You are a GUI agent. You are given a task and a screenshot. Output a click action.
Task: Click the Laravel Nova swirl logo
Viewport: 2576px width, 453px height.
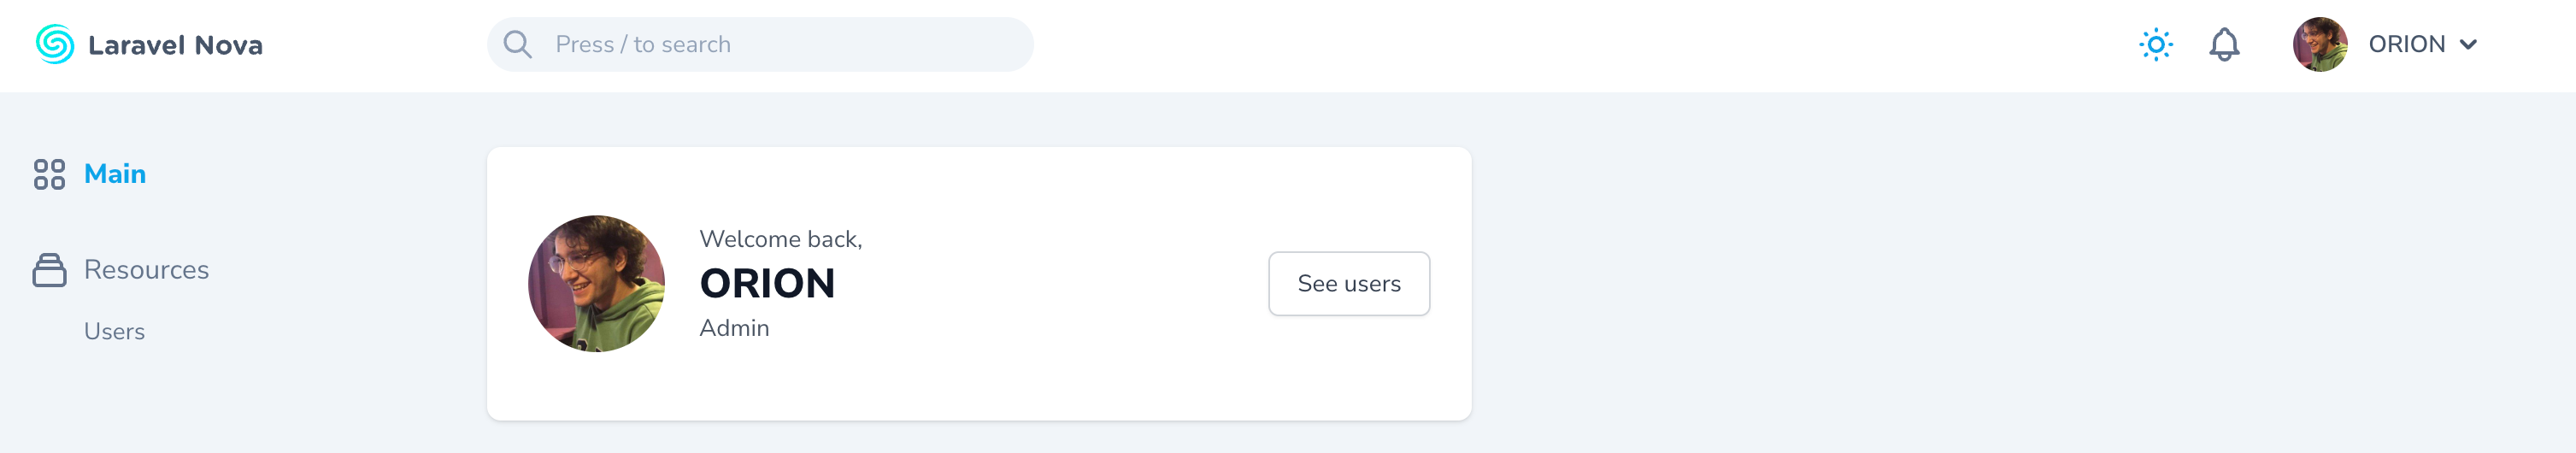54,44
